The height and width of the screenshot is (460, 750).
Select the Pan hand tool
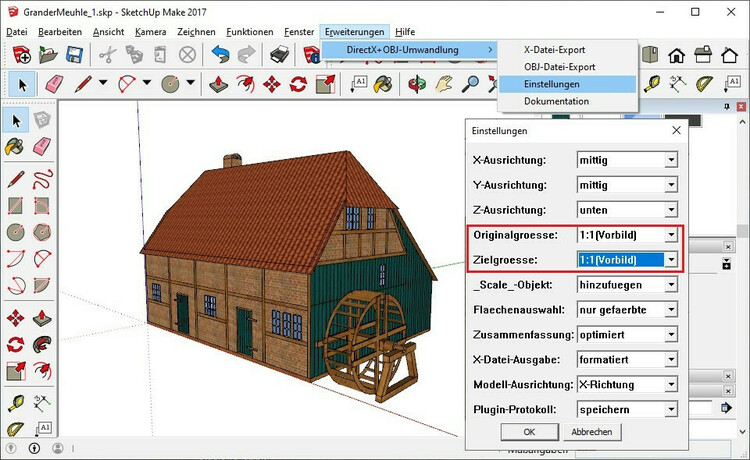(444, 84)
